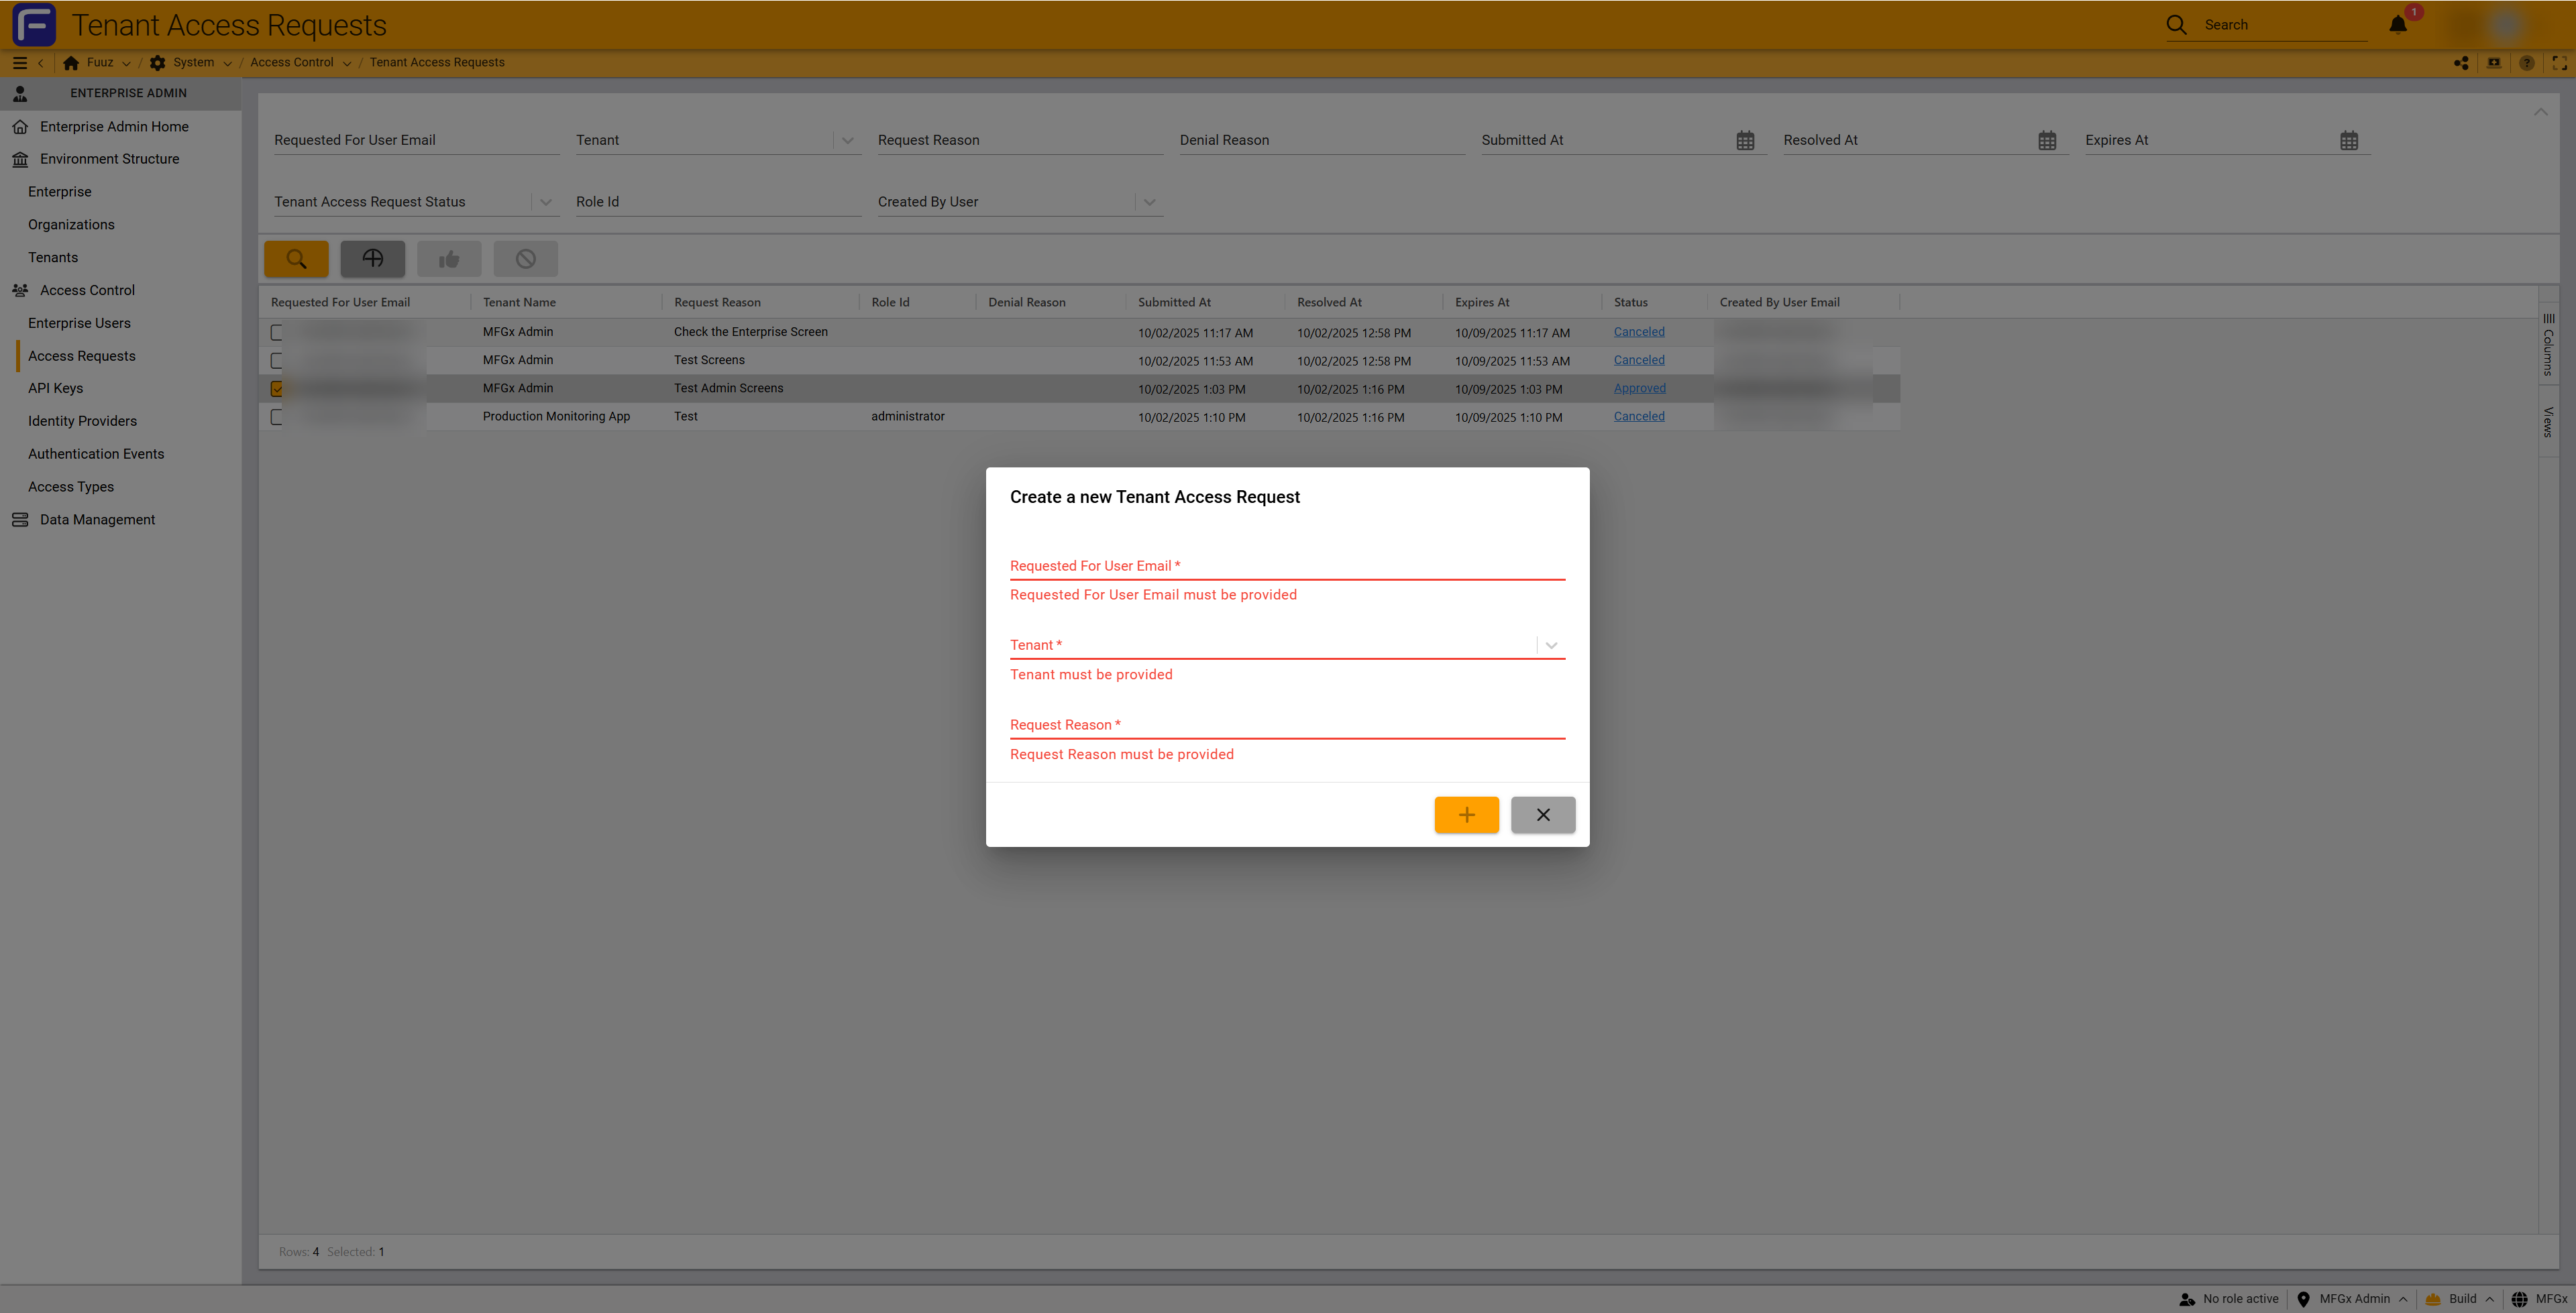The height and width of the screenshot is (1313, 2576).
Task: Click the Denial Reason filter field
Action: (x=1322, y=141)
